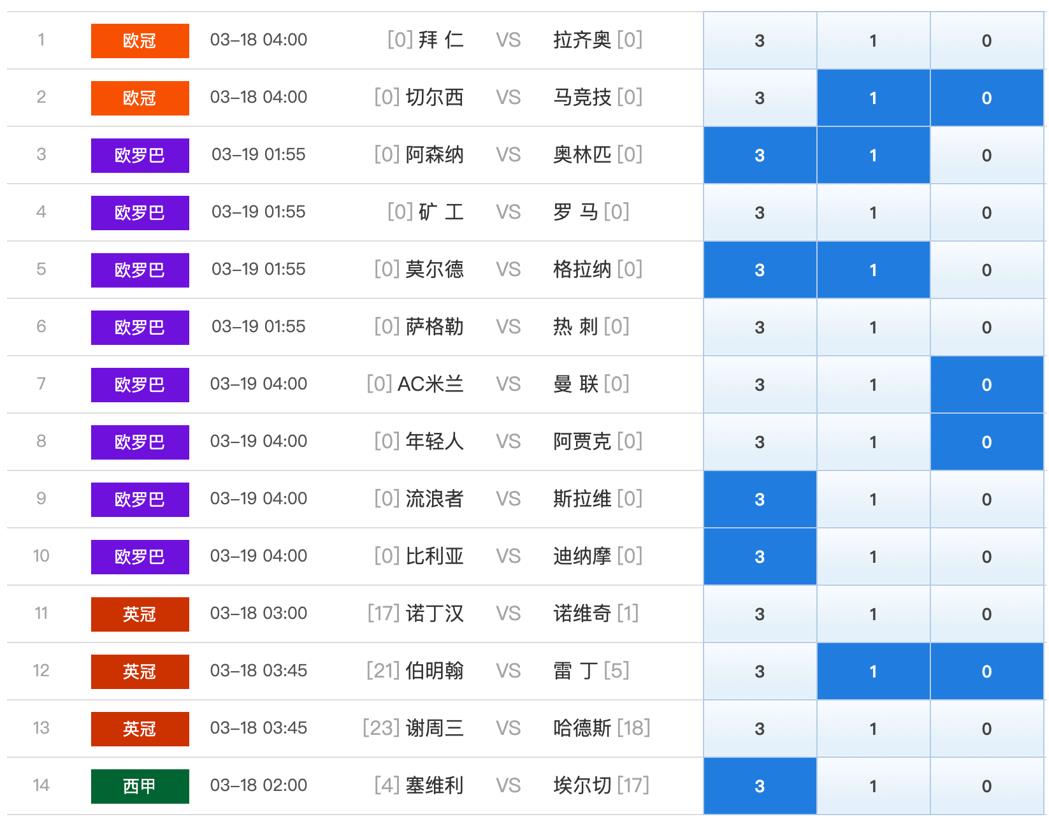
Task: Open the 曼联 team name
Action: (x=575, y=385)
